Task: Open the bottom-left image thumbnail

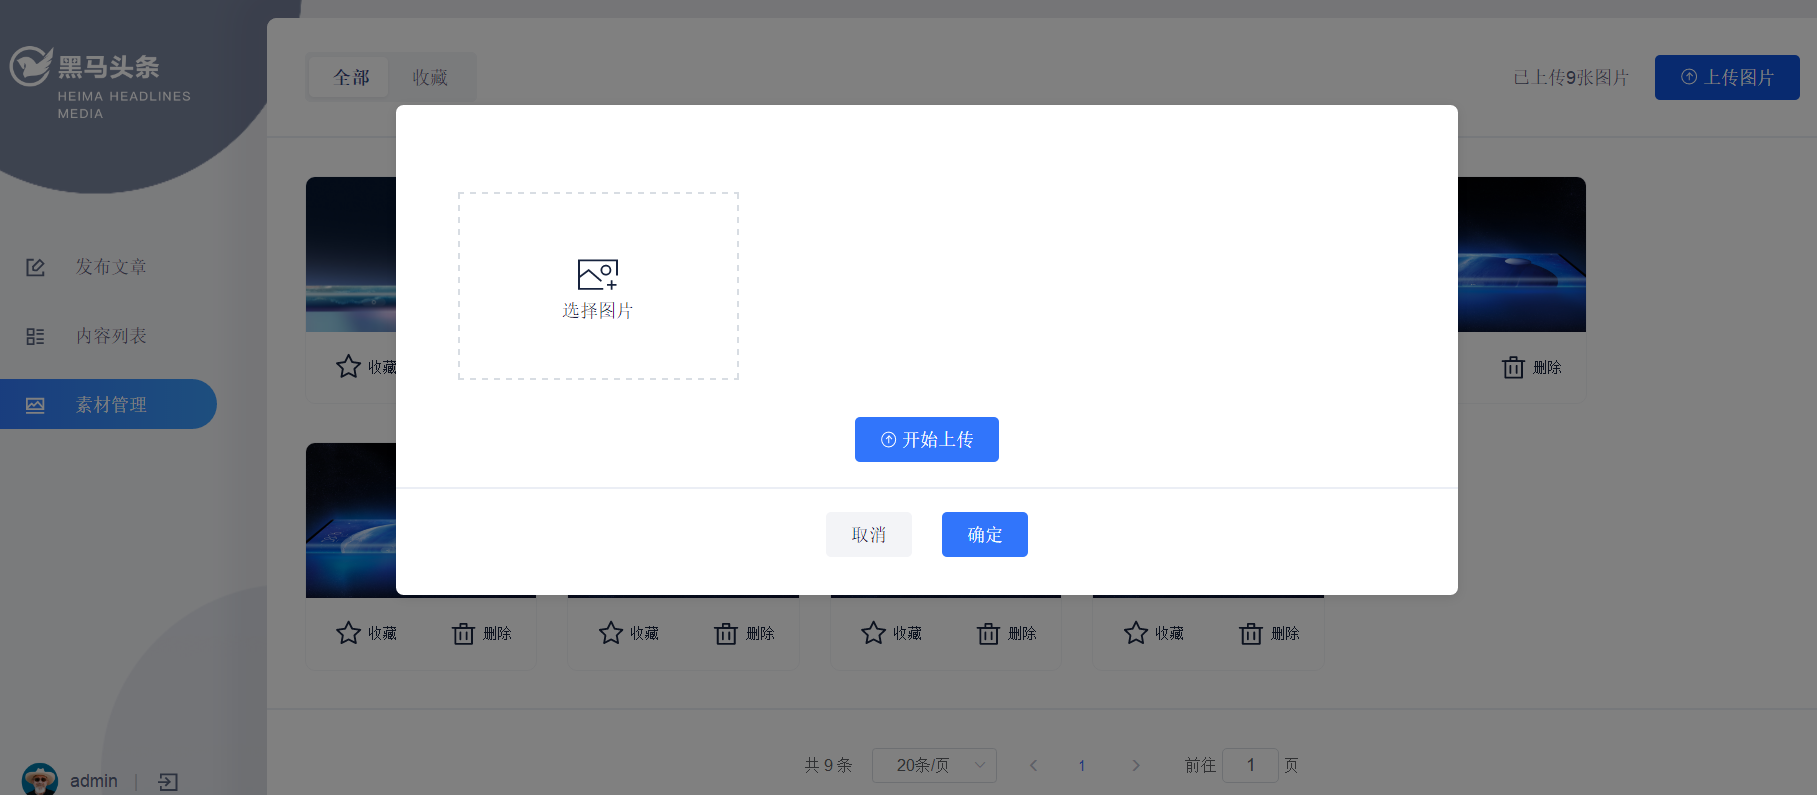Action: tap(351, 520)
